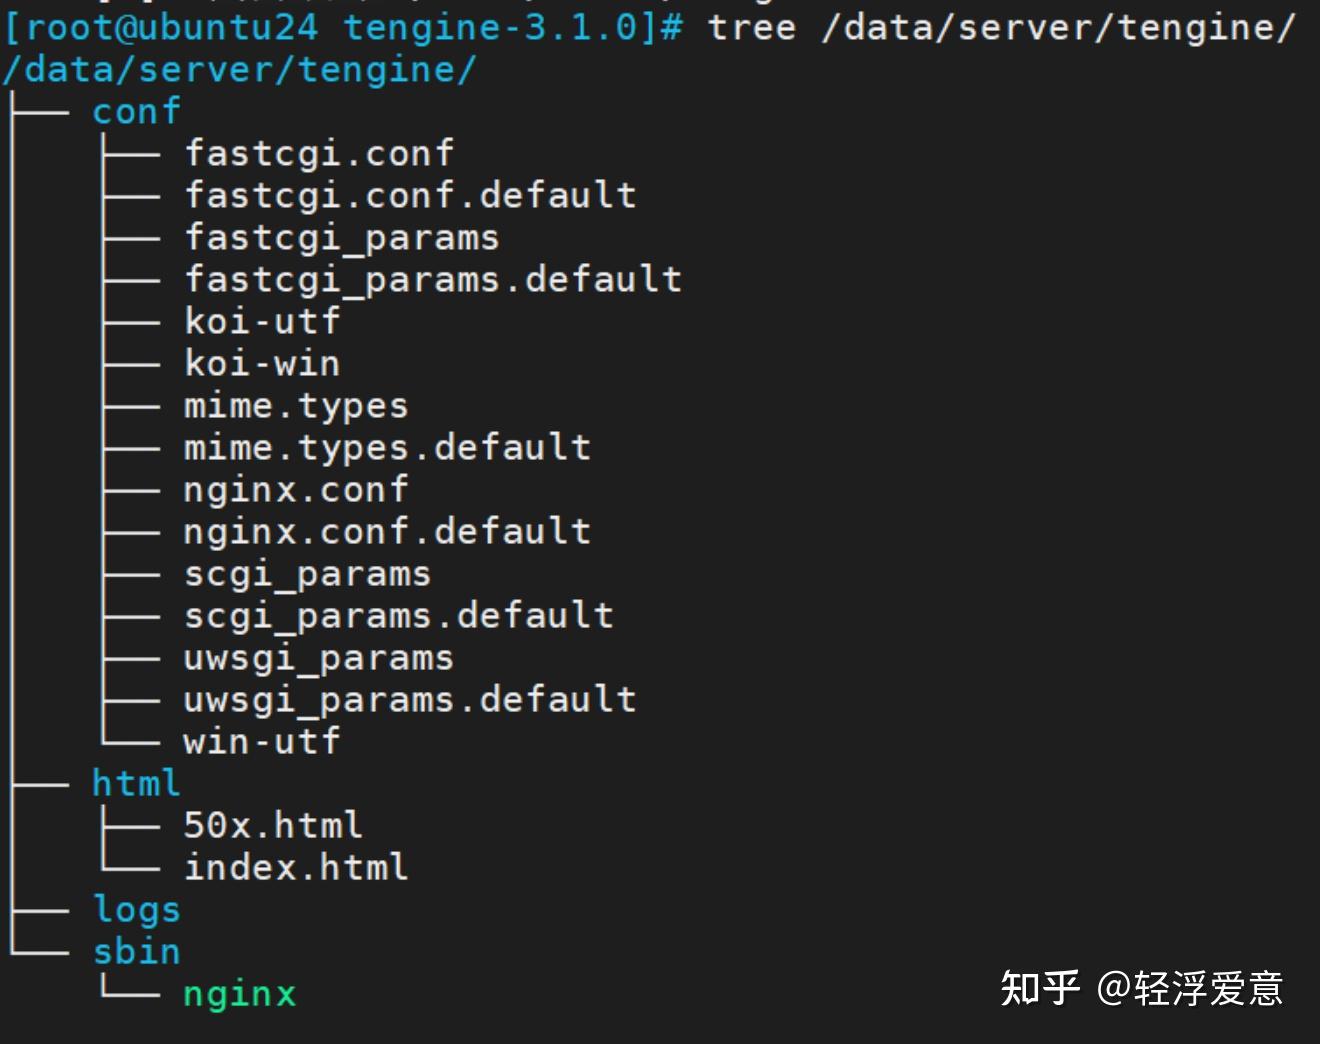Select the html directory entry

(x=136, y=783)
